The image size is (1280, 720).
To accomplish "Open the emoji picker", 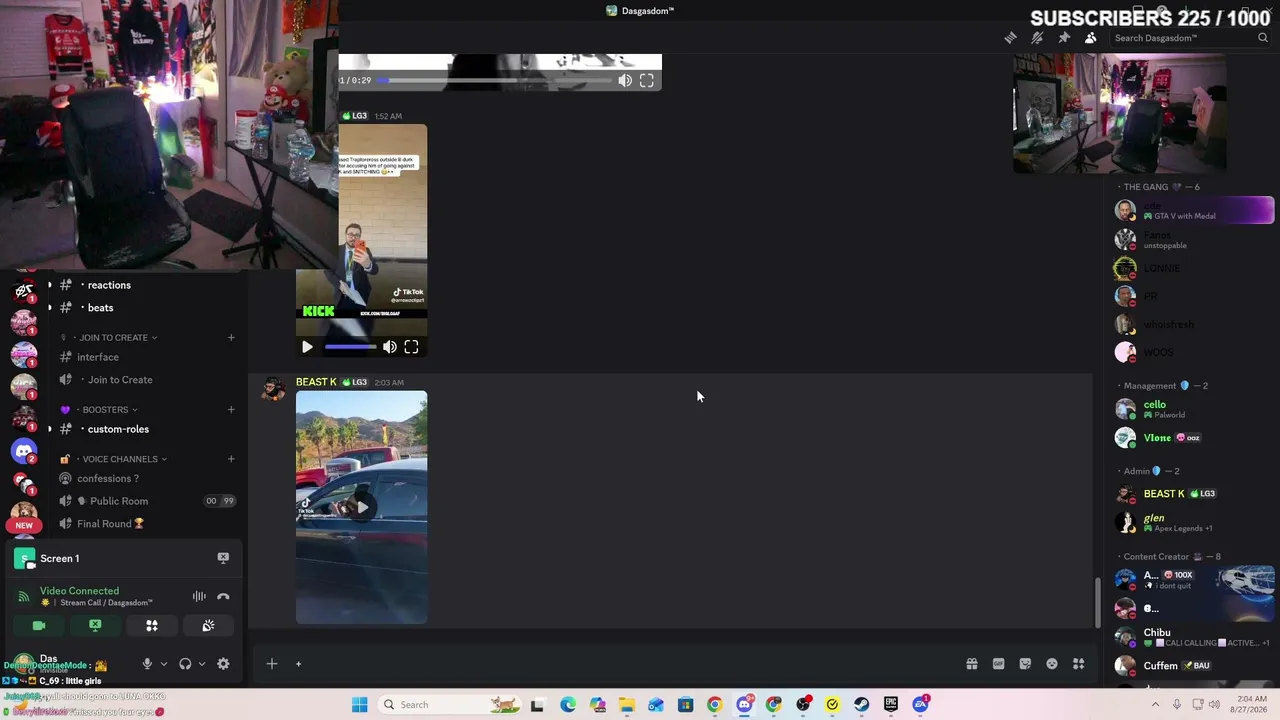I will coord(1052,664).
